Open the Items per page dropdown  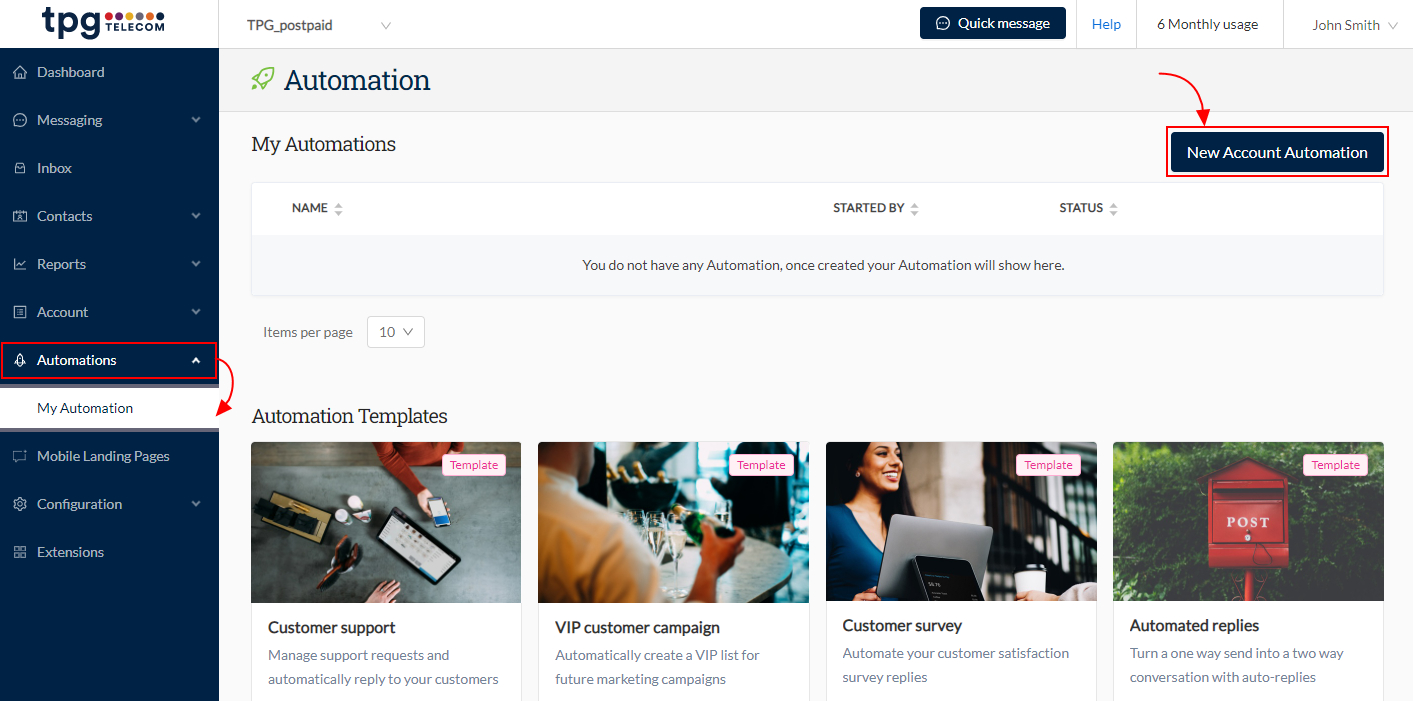pyautogui.click(x=395, y=331)
